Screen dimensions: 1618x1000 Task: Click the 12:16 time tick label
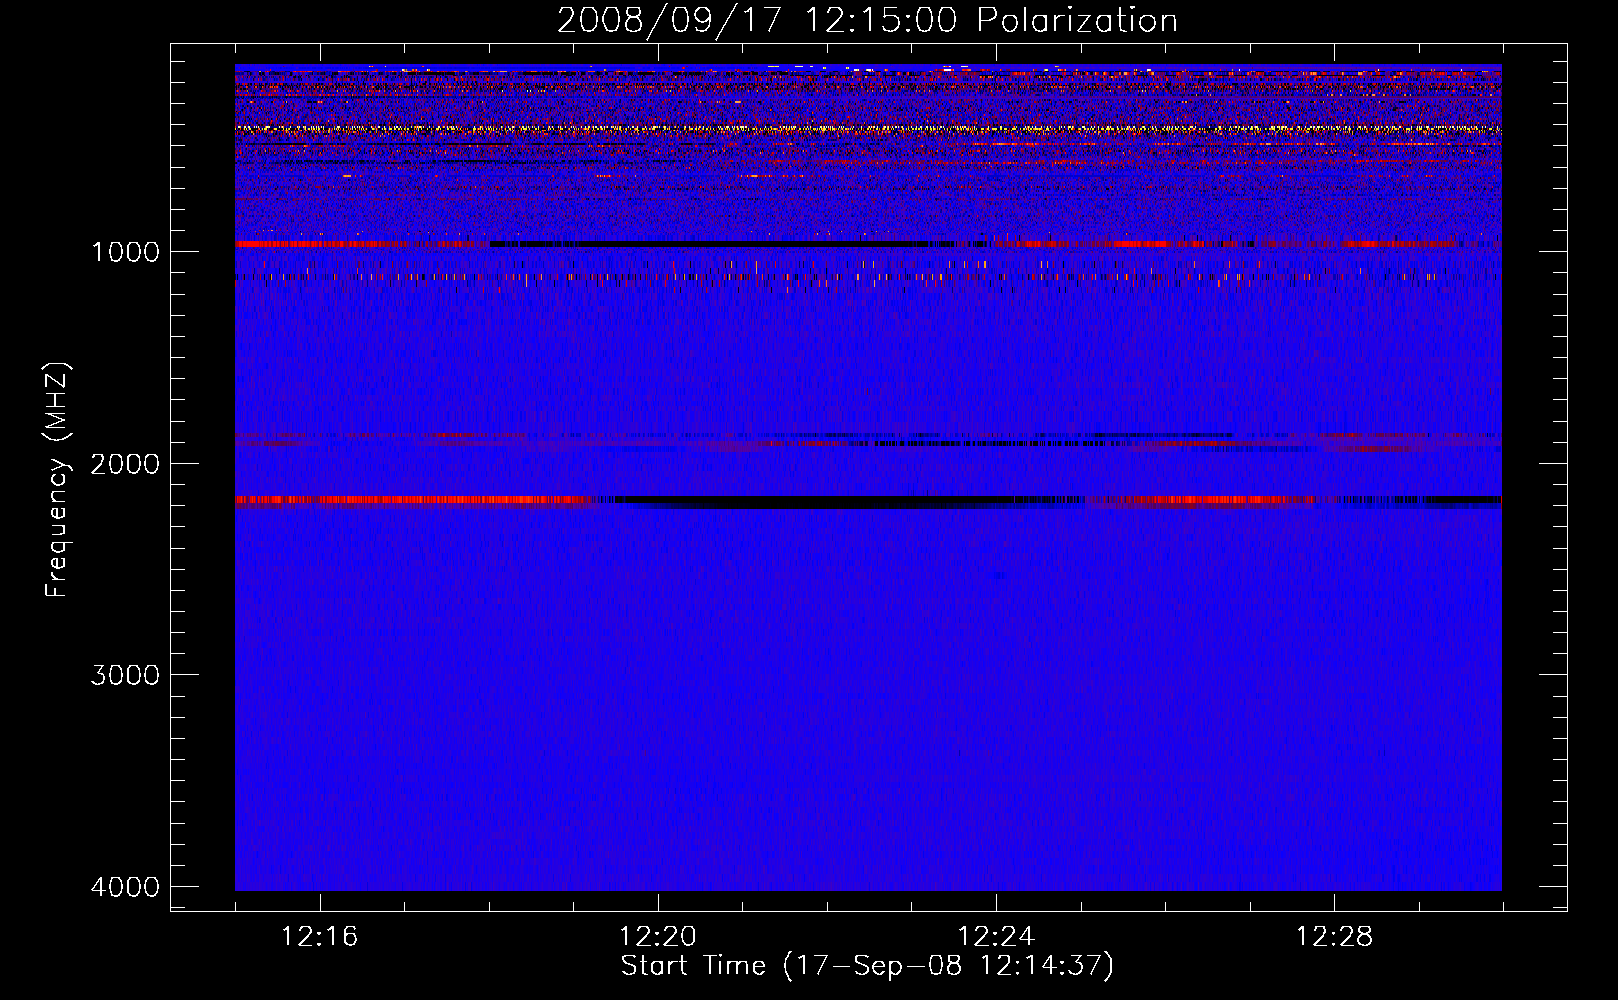coord(319,937)
